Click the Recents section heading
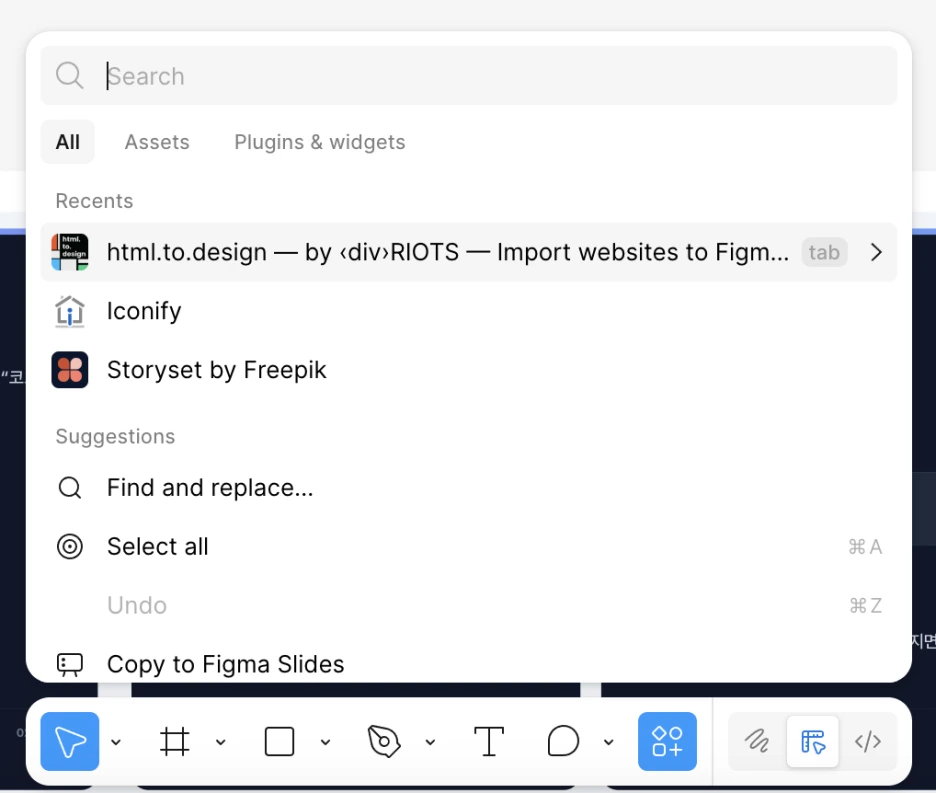Image resolution: width=936 pixels, height=793 pixels. (94, 201)
